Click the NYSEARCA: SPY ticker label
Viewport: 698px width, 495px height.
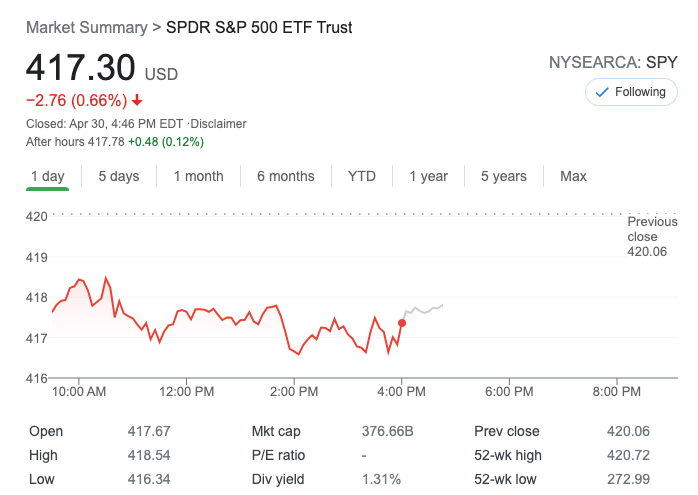click(612, 62)
